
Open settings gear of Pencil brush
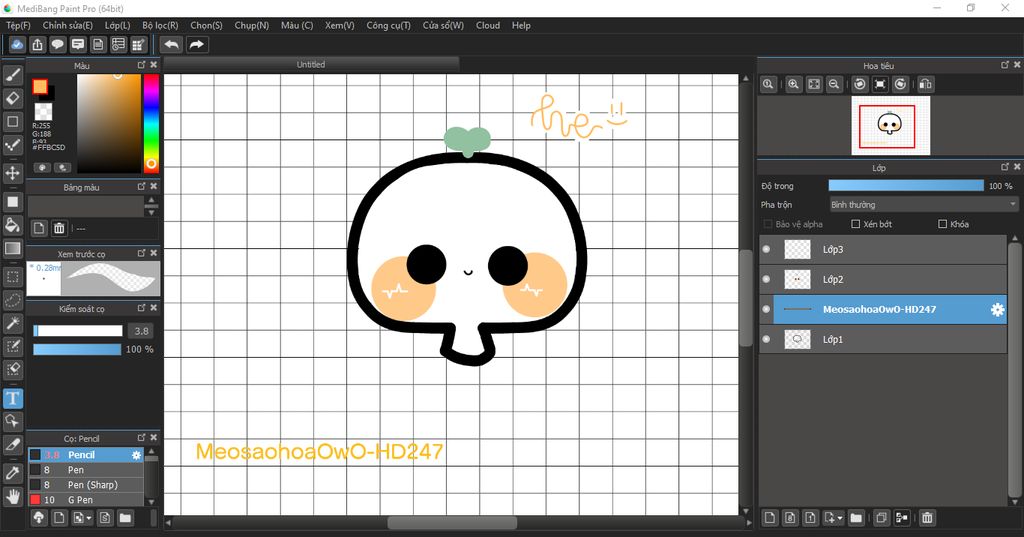point(136,455)
